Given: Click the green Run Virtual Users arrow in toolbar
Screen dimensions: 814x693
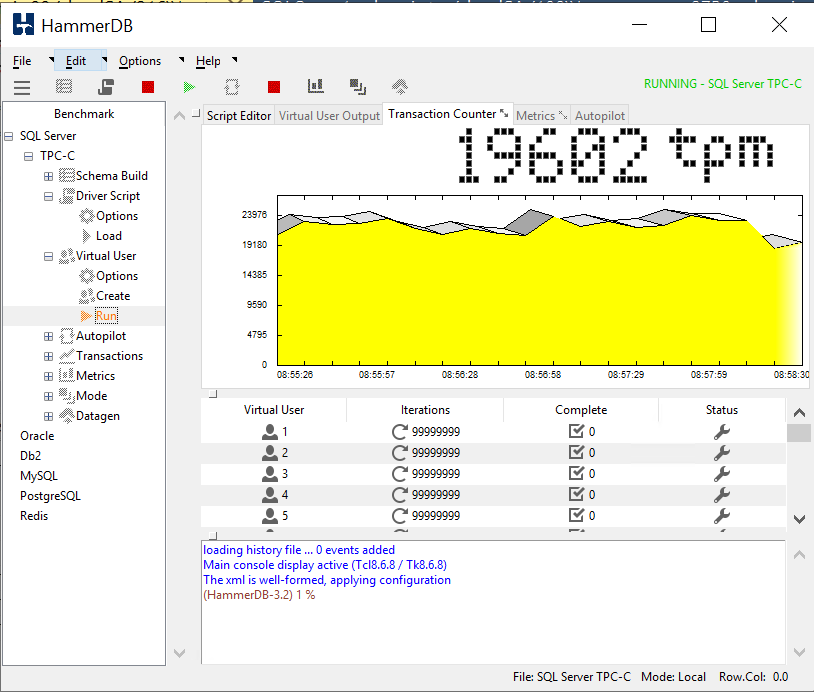Looking at the screenshot, I should click(189, 87).
